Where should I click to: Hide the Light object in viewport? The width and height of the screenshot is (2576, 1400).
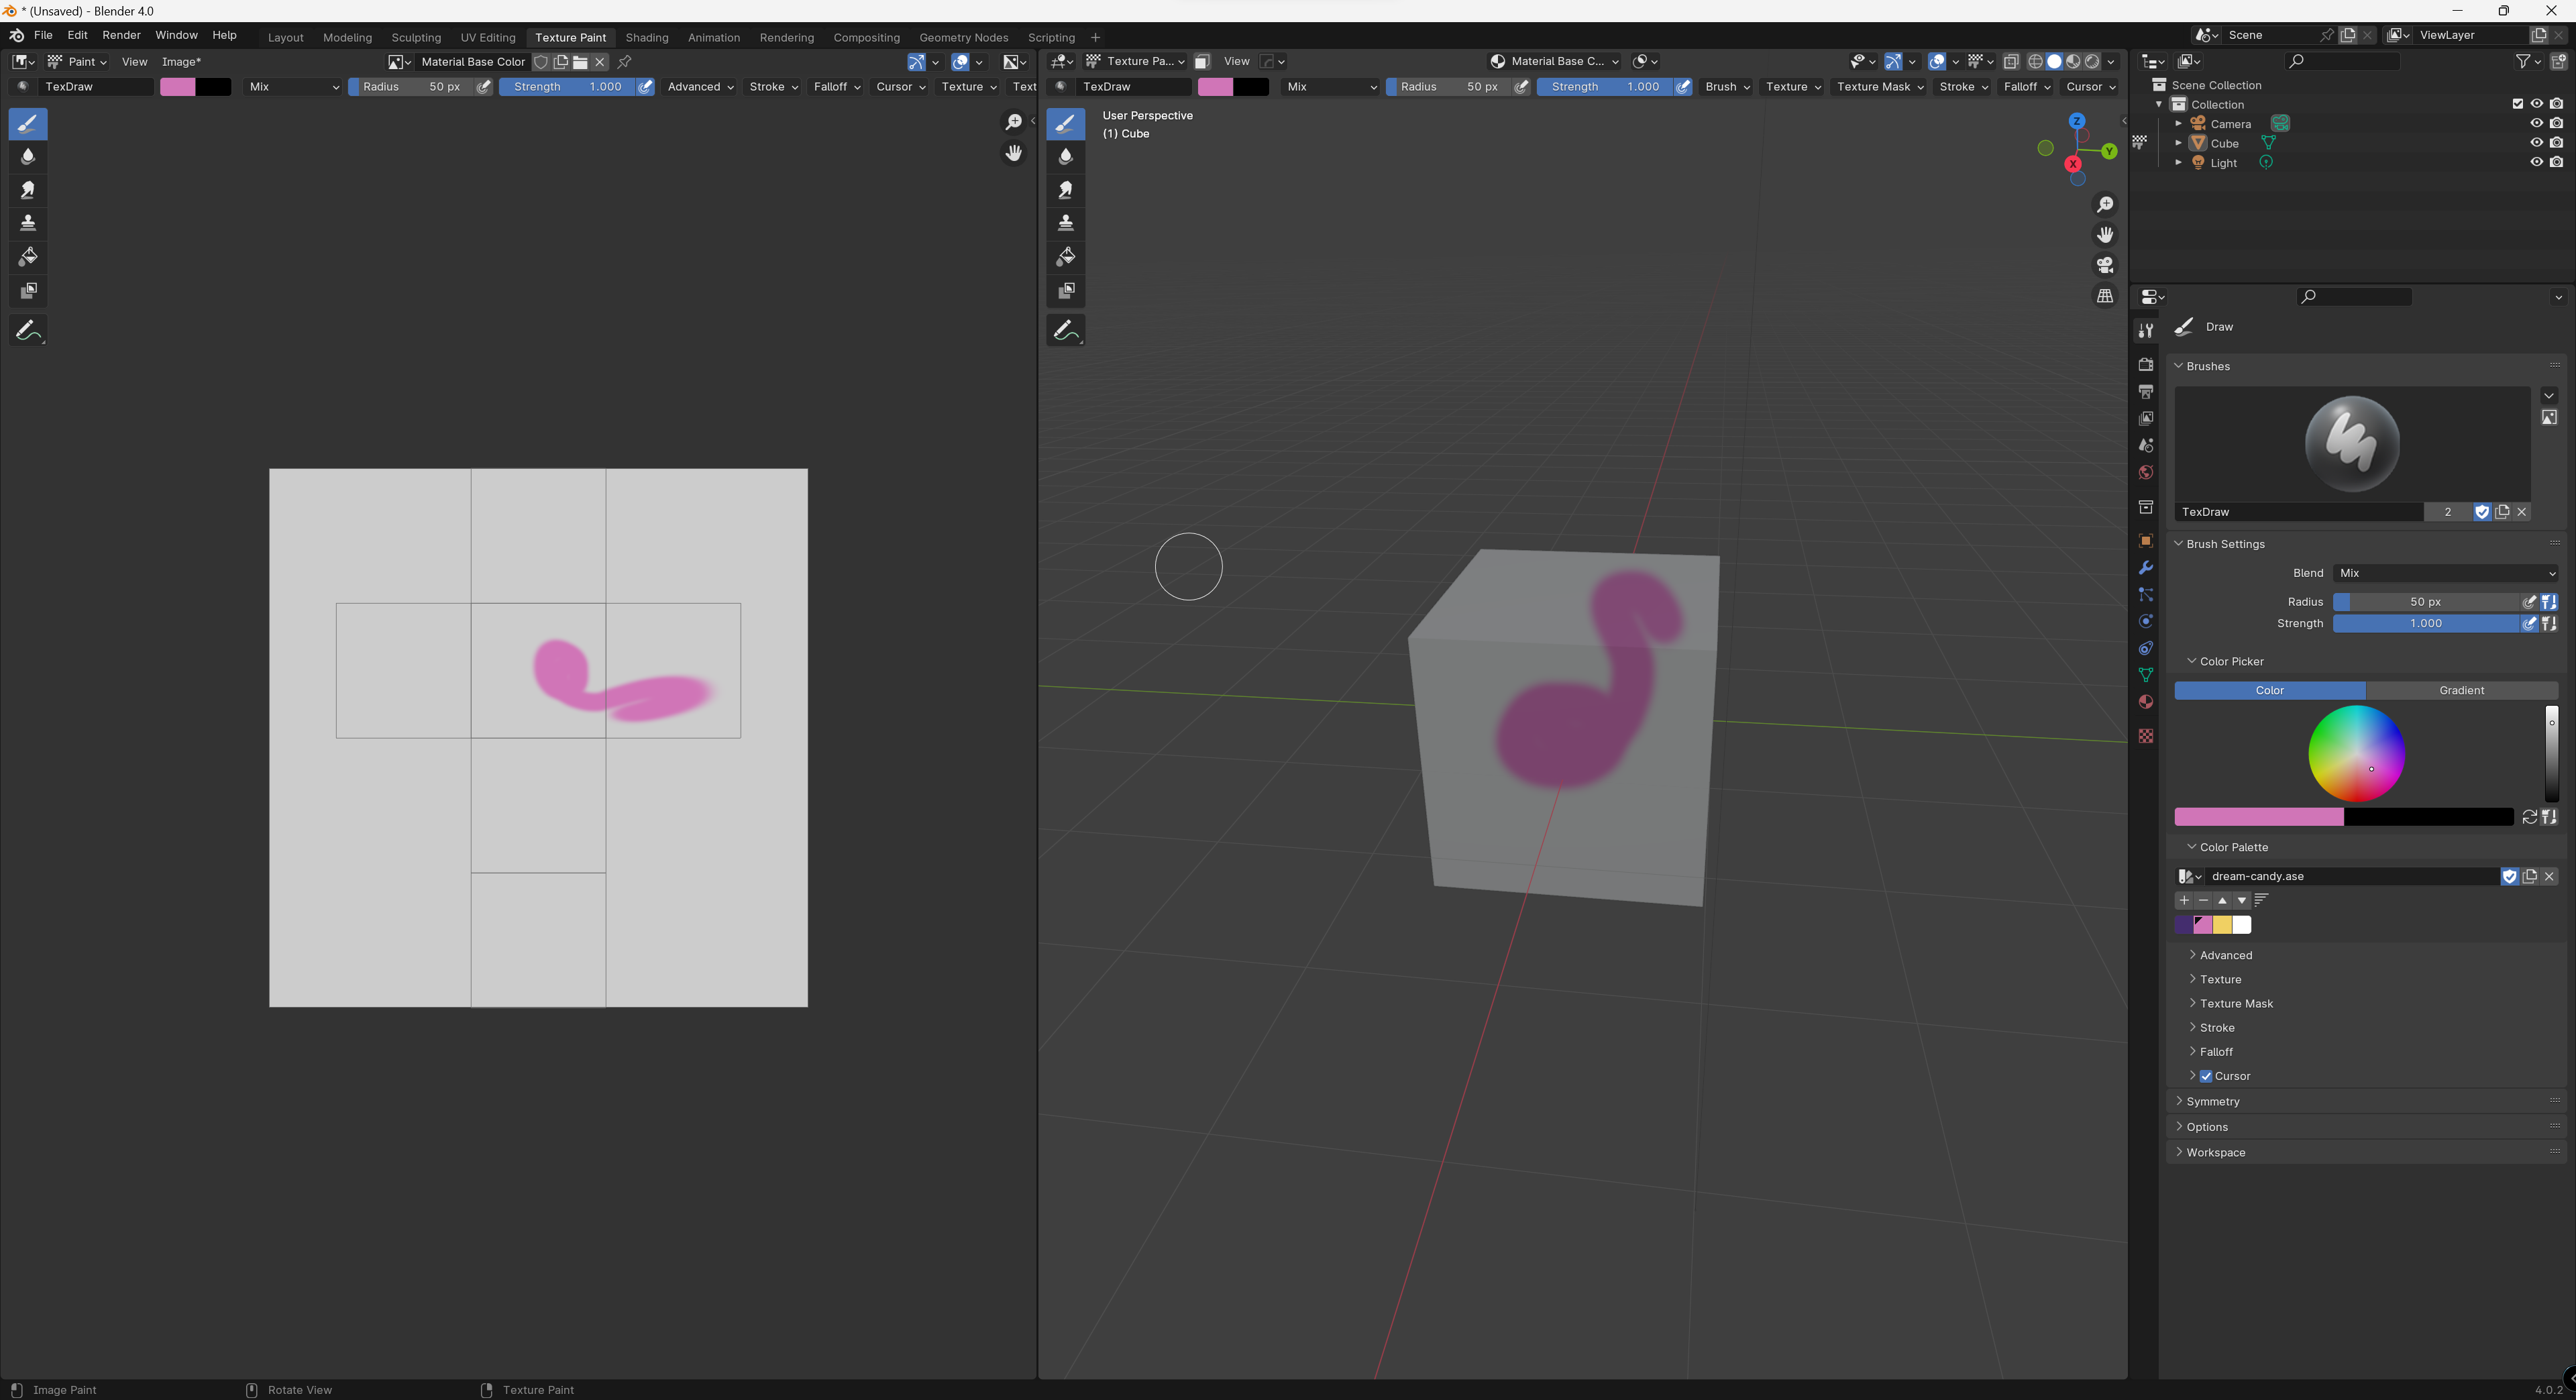point(2536,162)
